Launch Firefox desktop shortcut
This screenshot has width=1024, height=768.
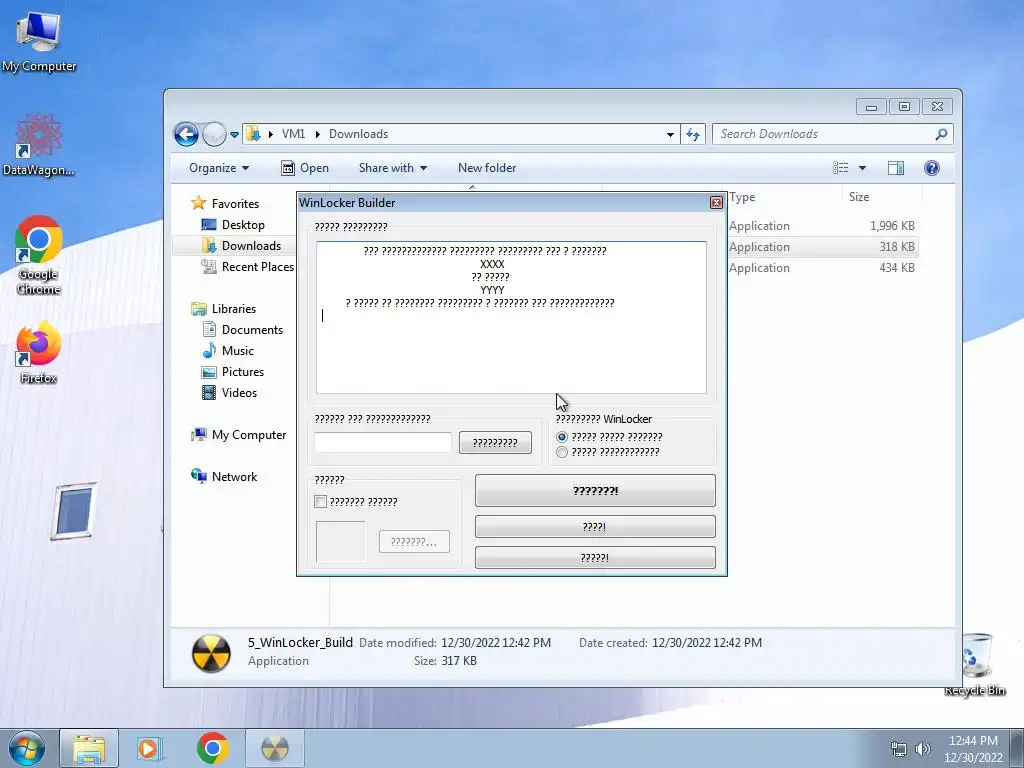(x=39, y=351)
